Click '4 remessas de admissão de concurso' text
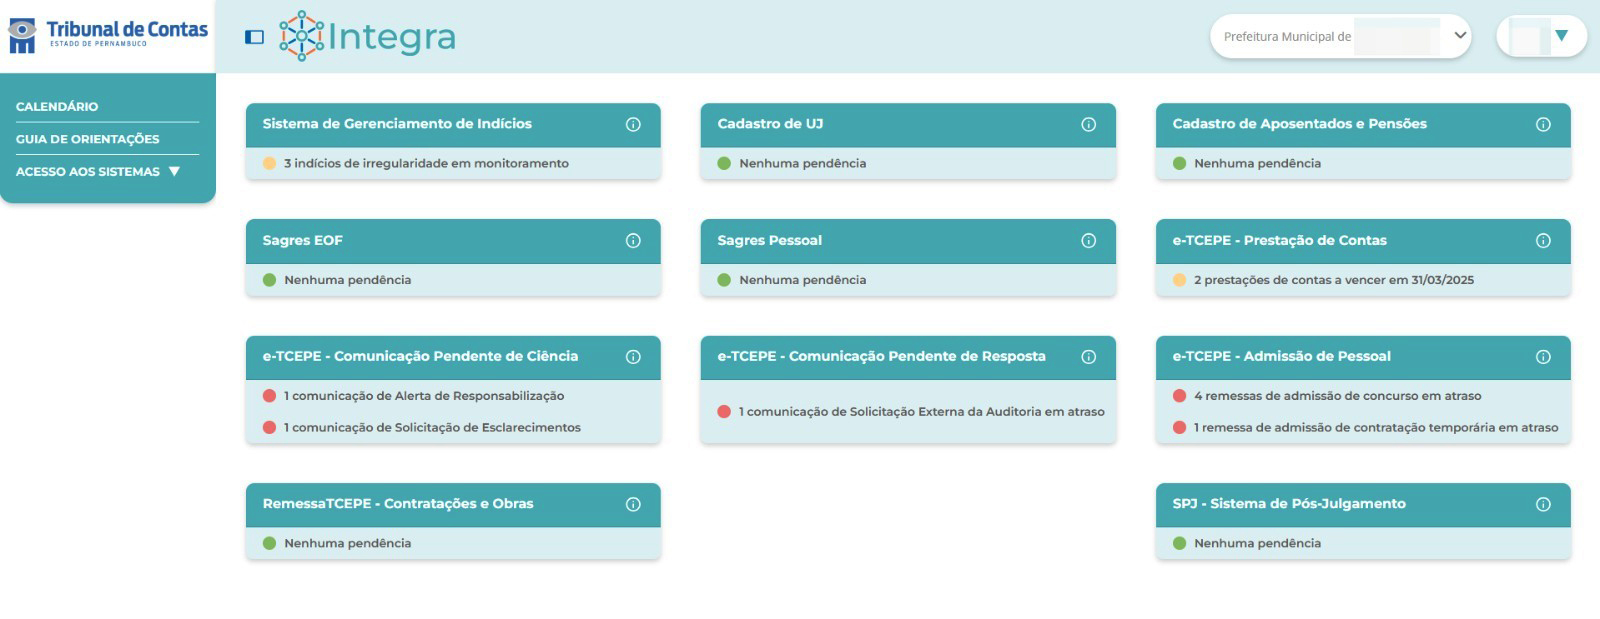Screen dimensions: 1600x619 (x=1338, y=396)
